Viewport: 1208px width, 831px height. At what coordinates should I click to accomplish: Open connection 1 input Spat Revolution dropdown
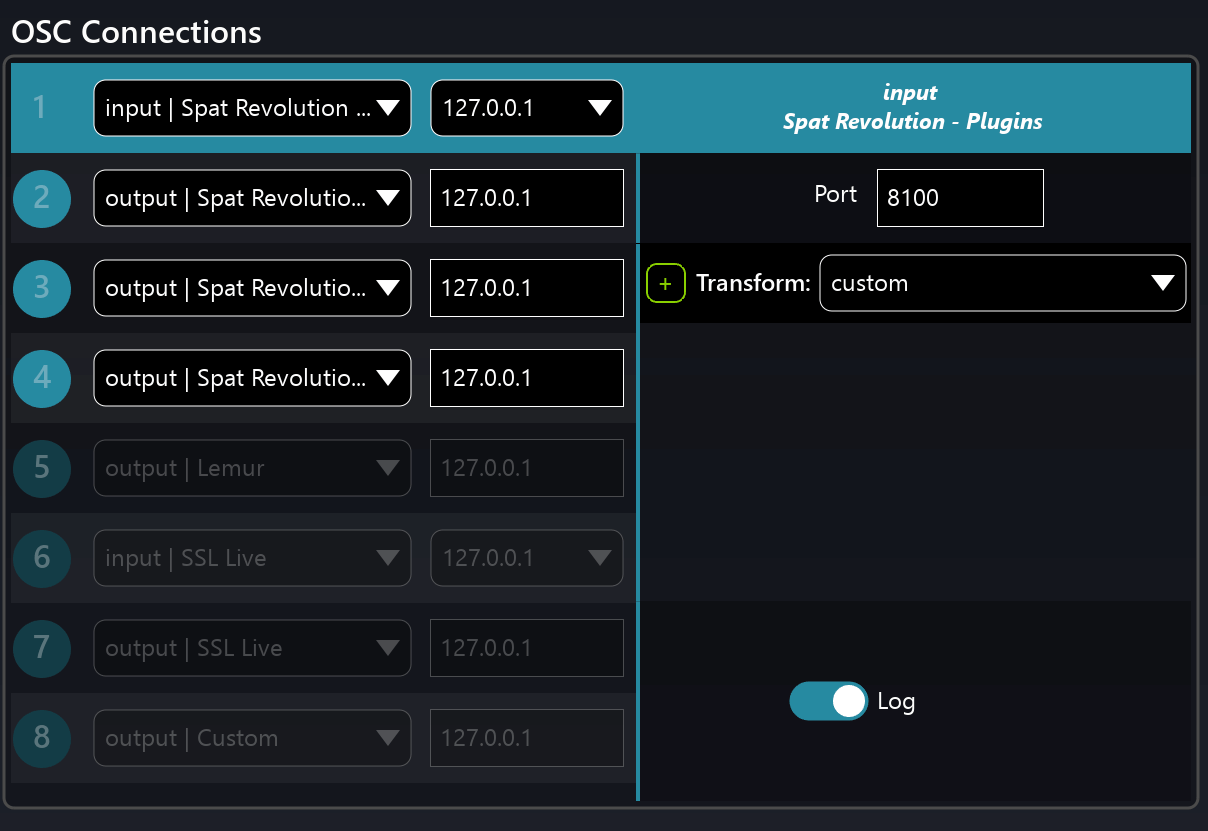coord(252,108)
